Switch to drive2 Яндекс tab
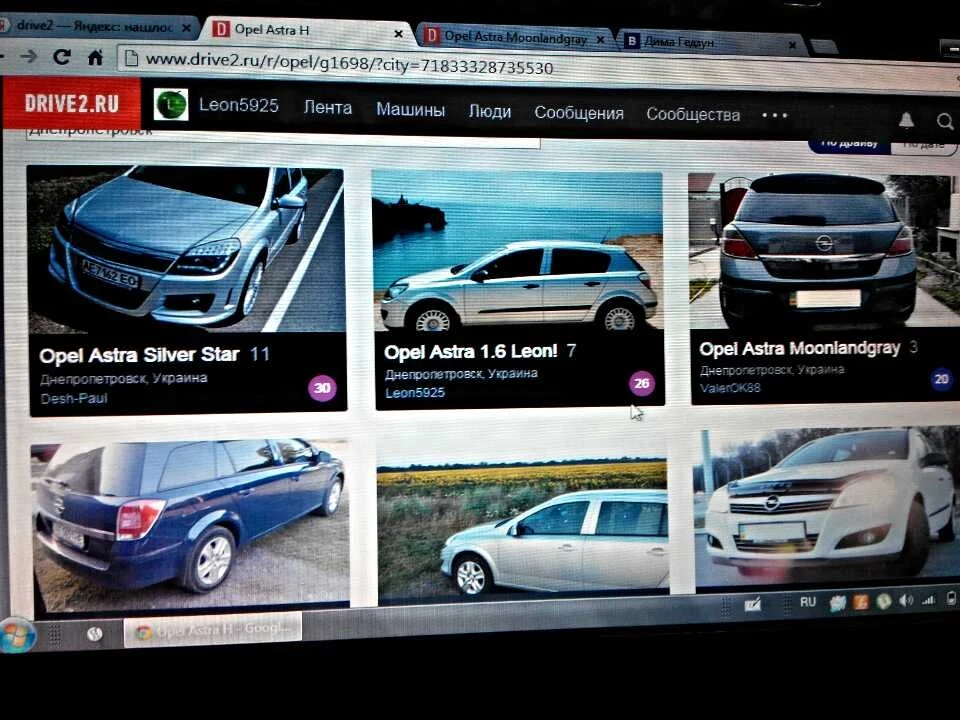960x720 pixels. tap(95, 26)
